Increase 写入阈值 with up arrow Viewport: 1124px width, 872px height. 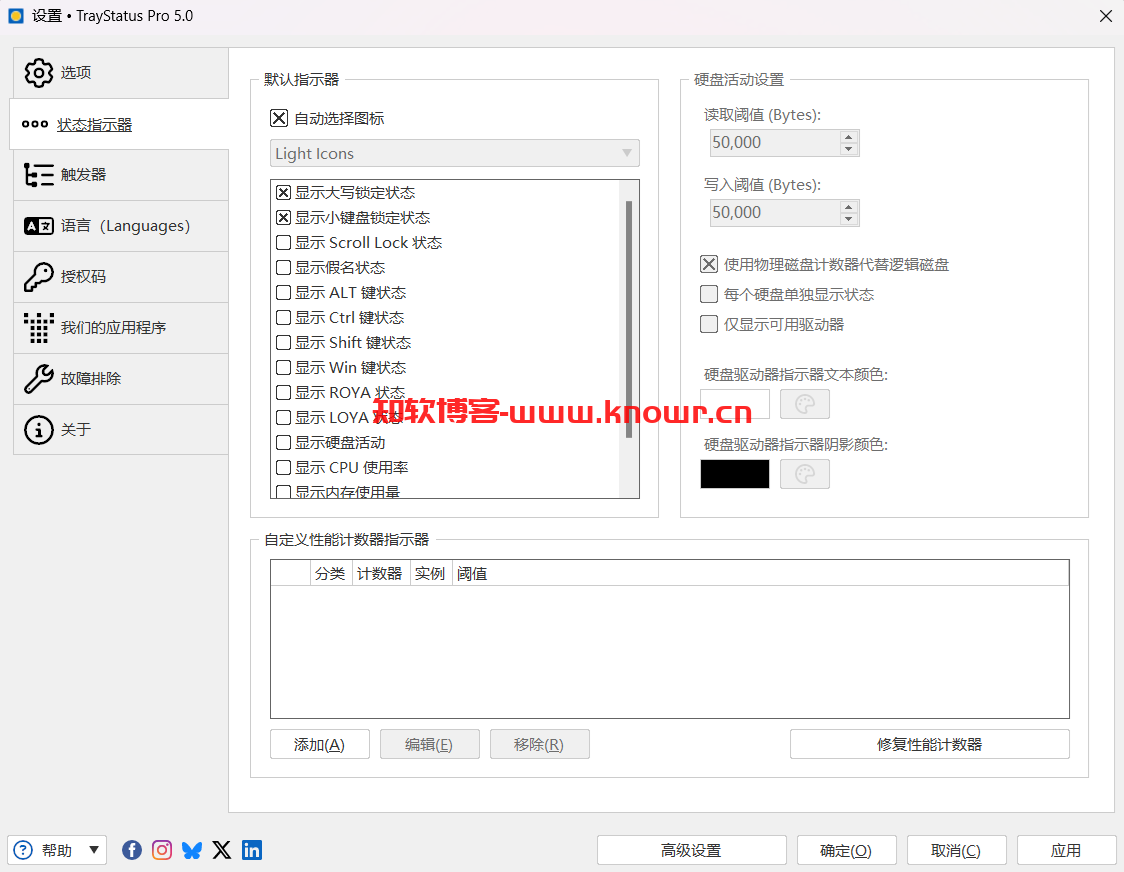click(x=849, y=207)
